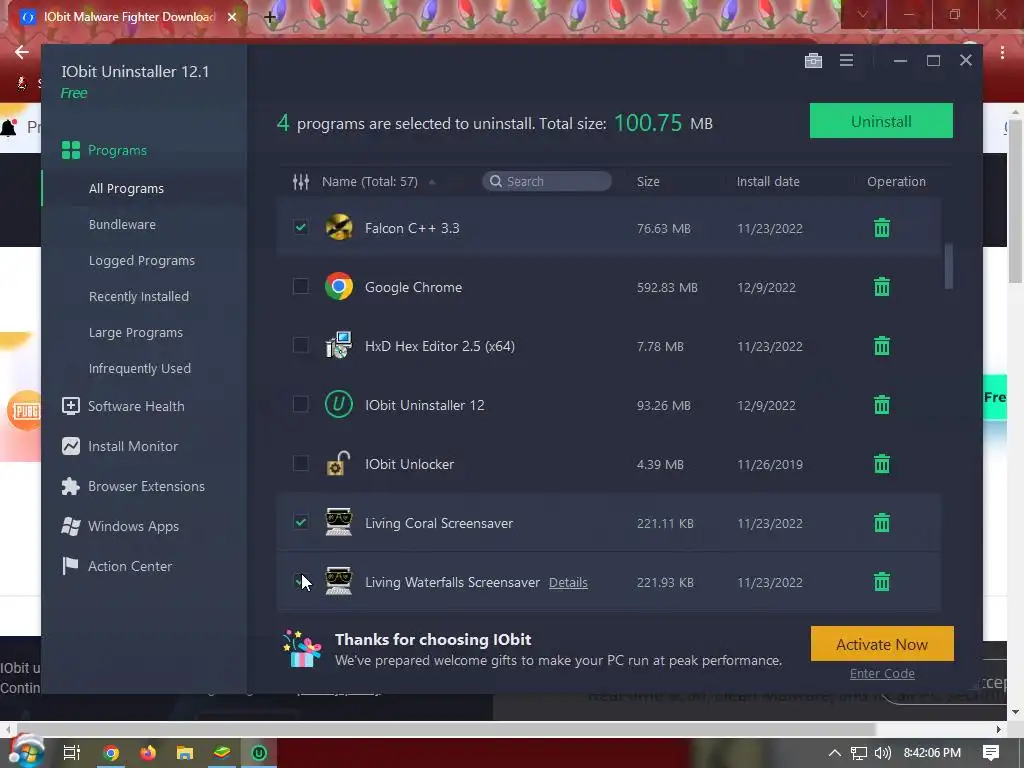This screenshot has height=768, width=1024.
Task: Open Firefox from the taskbar
Action: (x=148, y=753)
